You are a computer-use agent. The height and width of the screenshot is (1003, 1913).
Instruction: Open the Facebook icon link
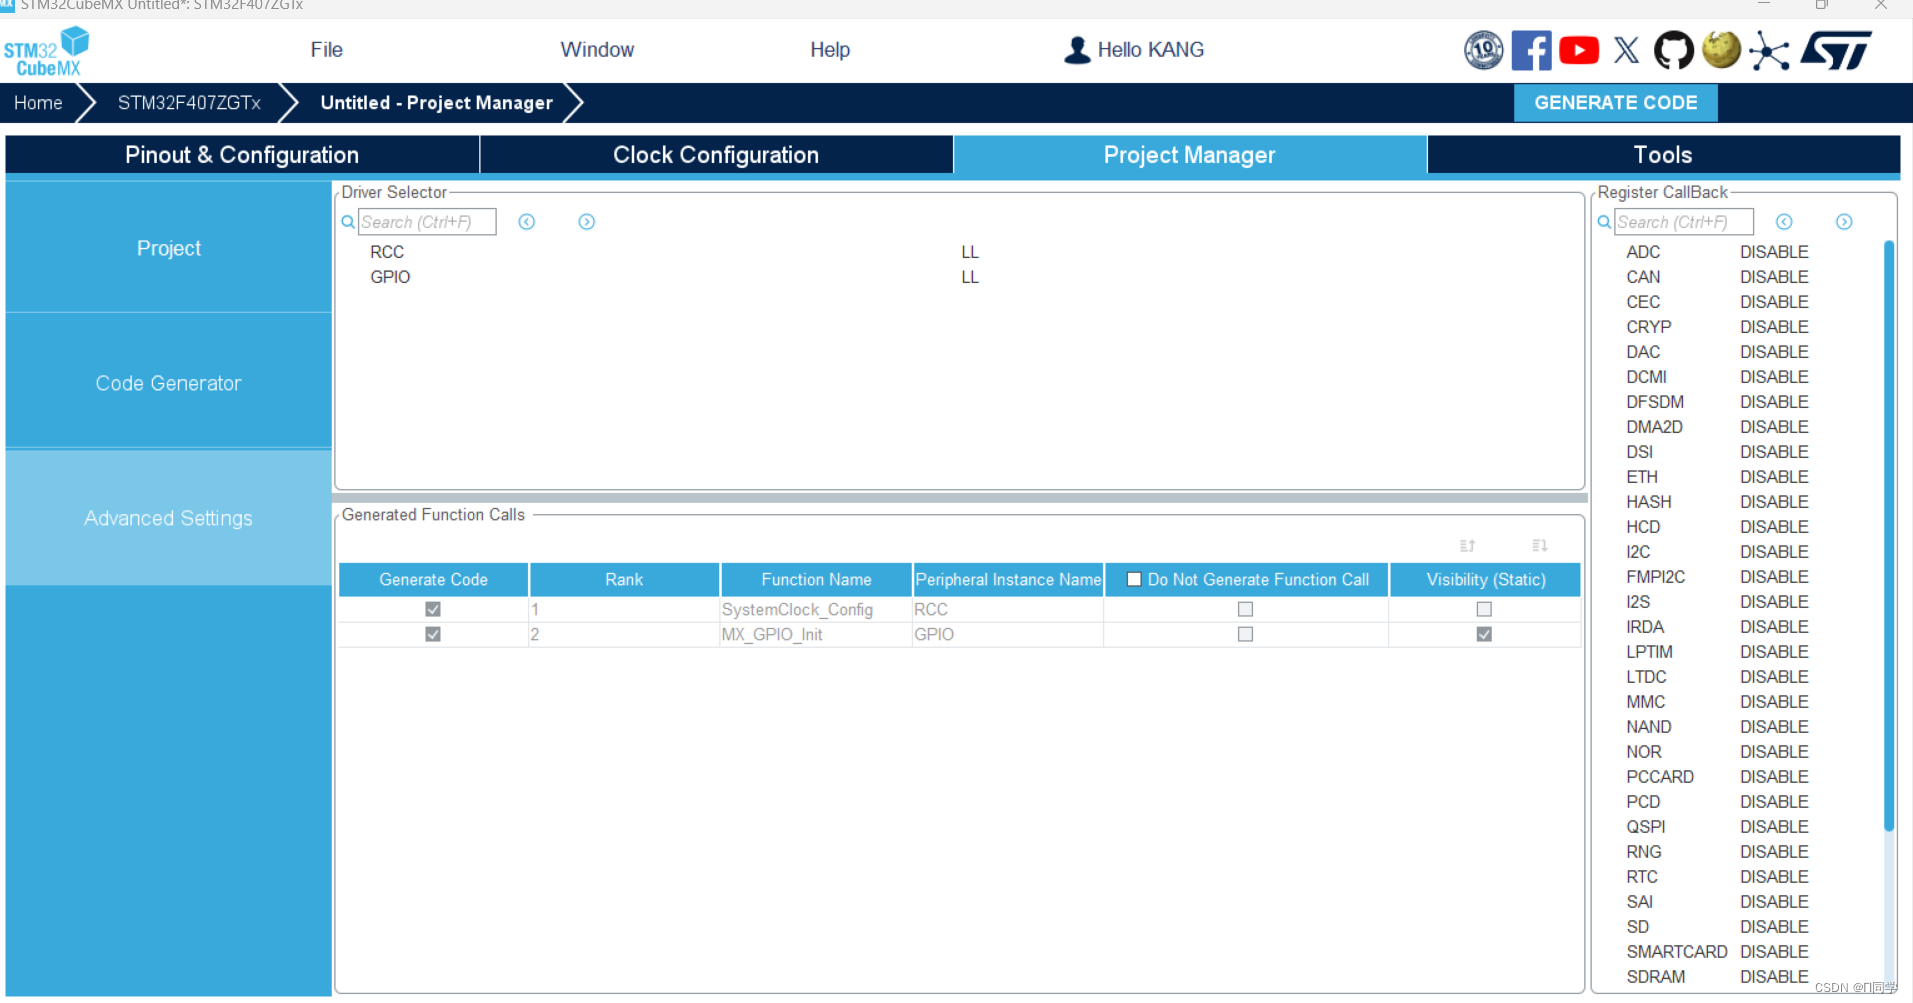click(x=1531, y=50)
